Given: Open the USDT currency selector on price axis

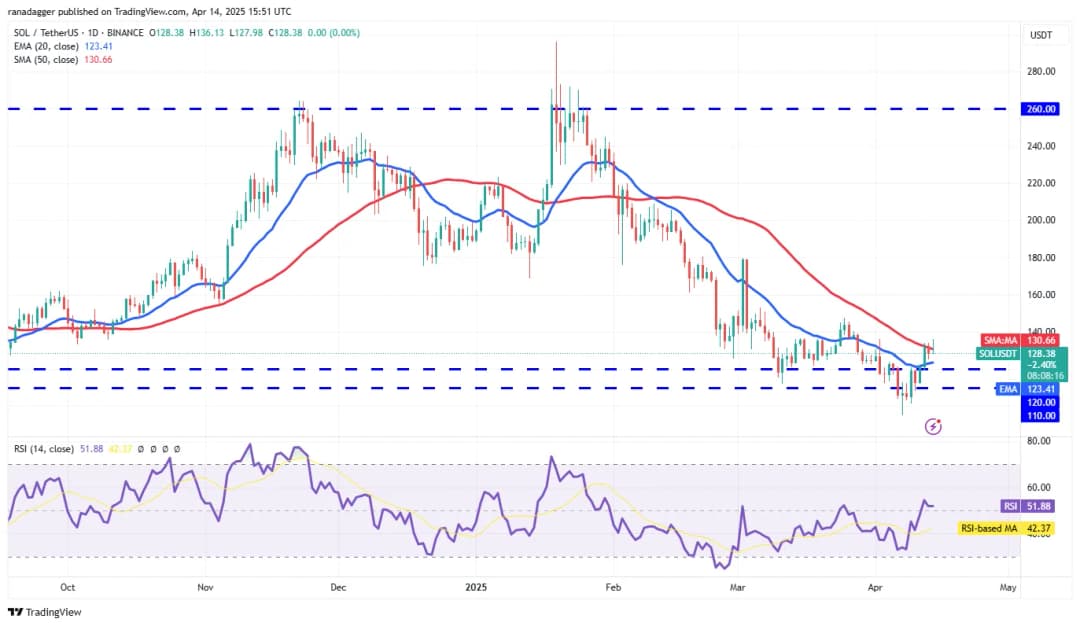Looking at the screenshot, I should click(x=1041, y=35).
